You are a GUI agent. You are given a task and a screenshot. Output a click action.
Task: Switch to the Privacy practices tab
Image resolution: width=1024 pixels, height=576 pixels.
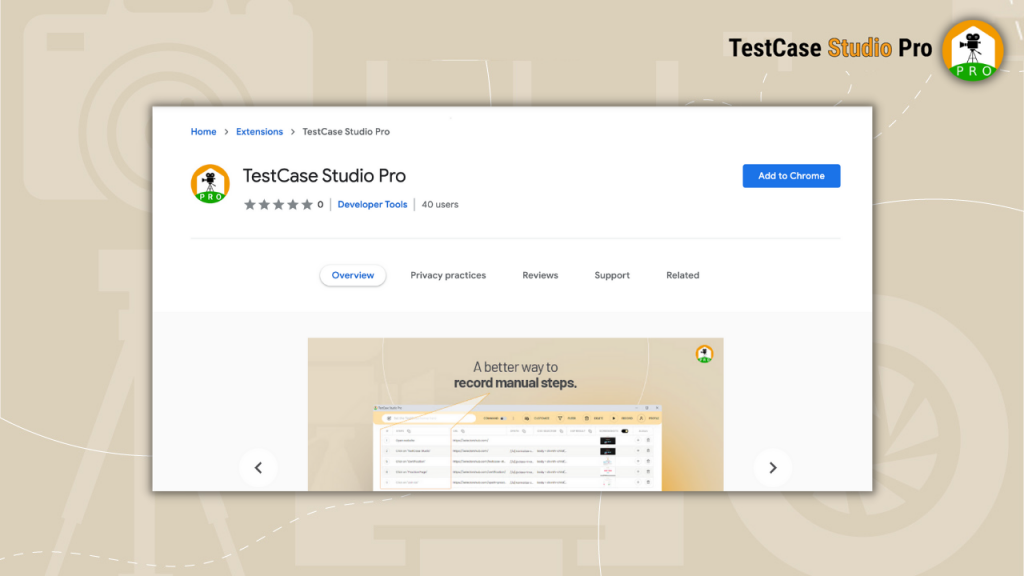[x=448, y=275]
